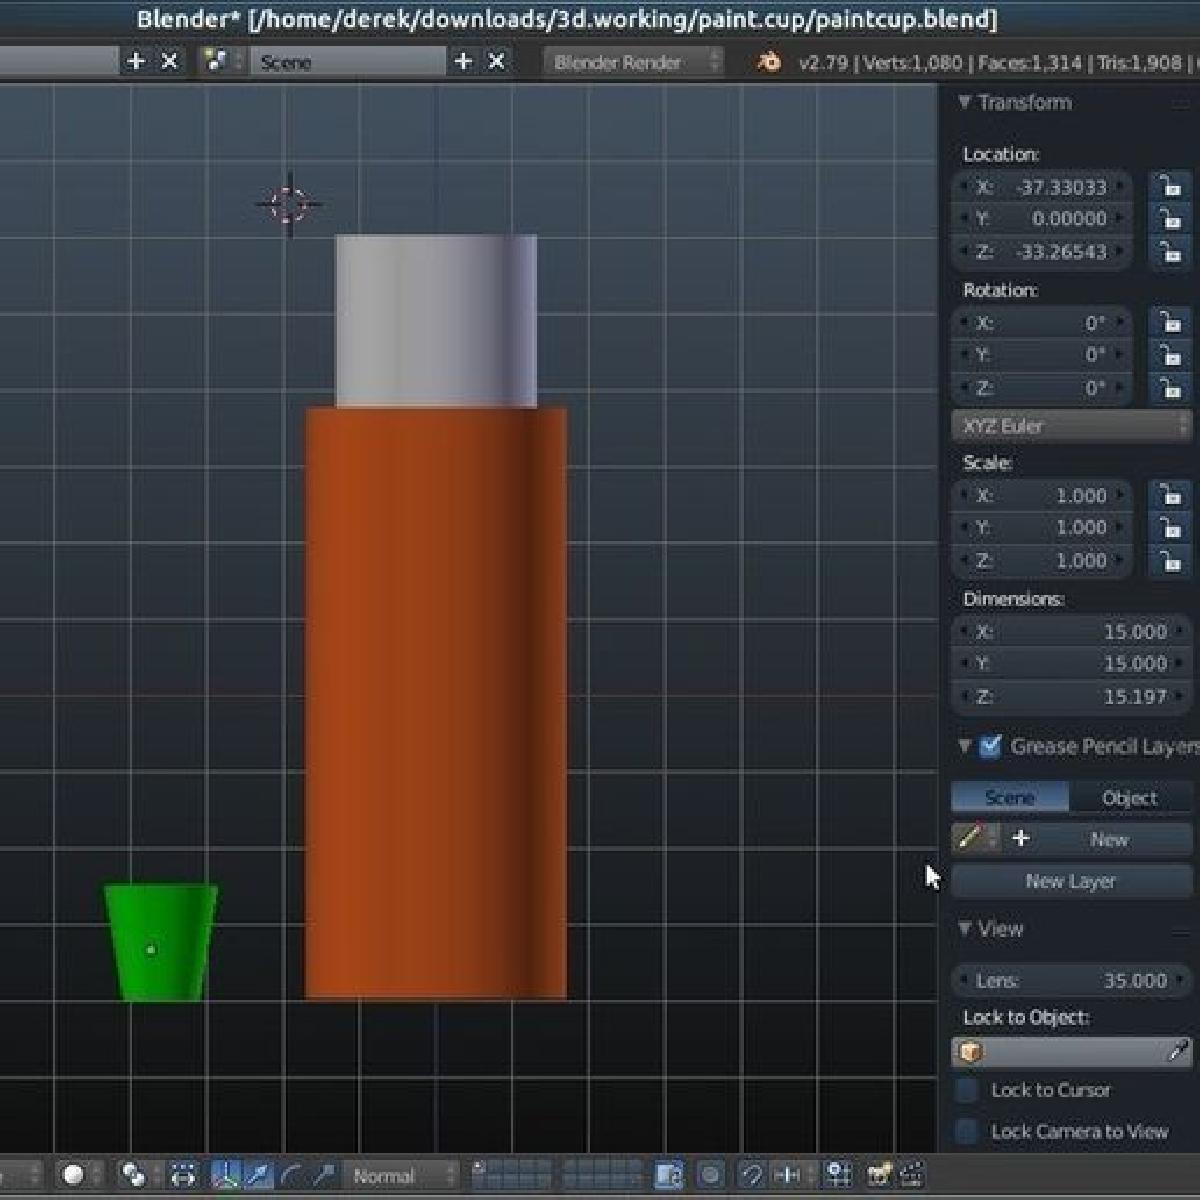The height and width of the screenshot is (1200, 1200).
Task: Click the OpenGL render clapperboard icon
Action: tap(912, 1174)
